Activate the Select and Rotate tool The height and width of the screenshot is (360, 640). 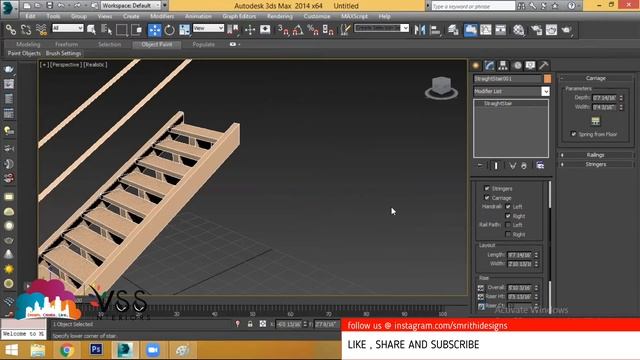point(169,29)
